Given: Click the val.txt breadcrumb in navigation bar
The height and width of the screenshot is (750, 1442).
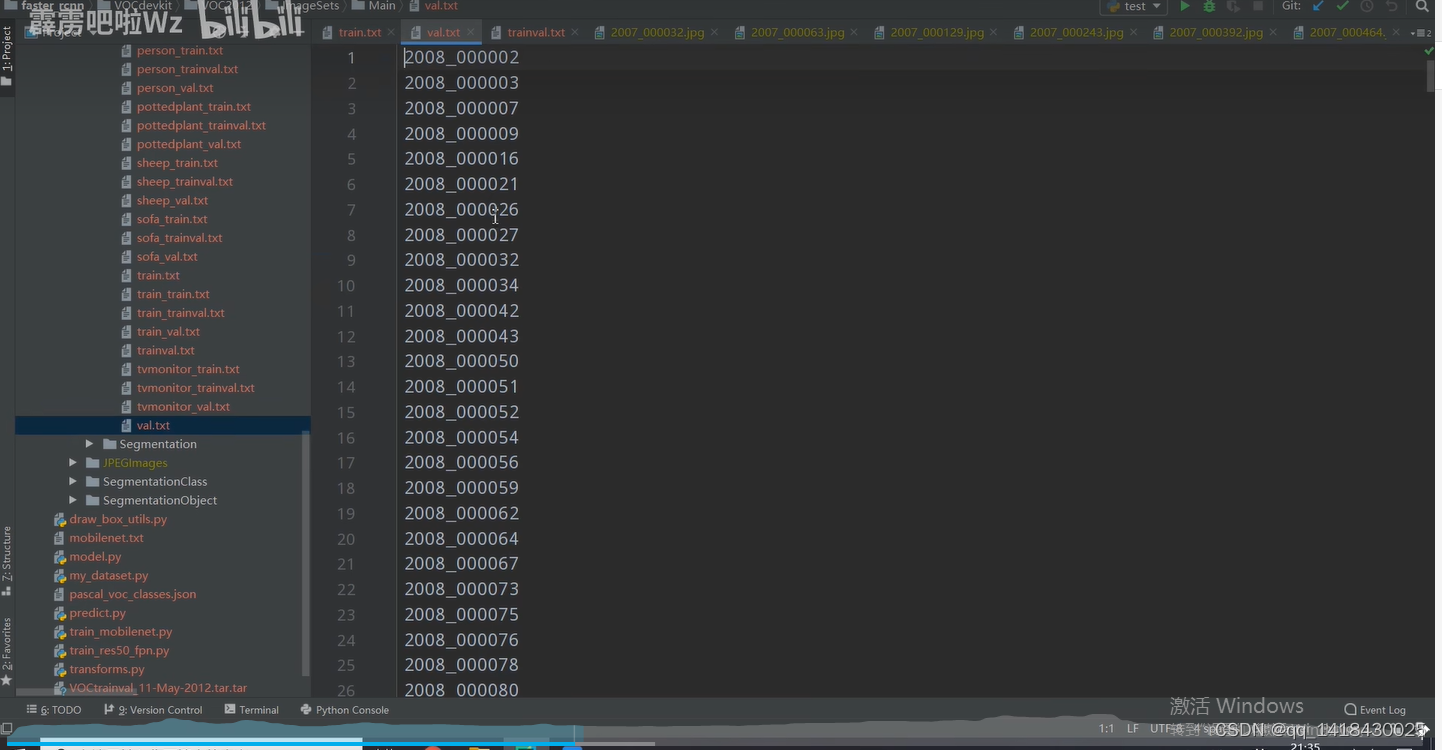Looking at the screenshot, I should click(x=434, y=6).
